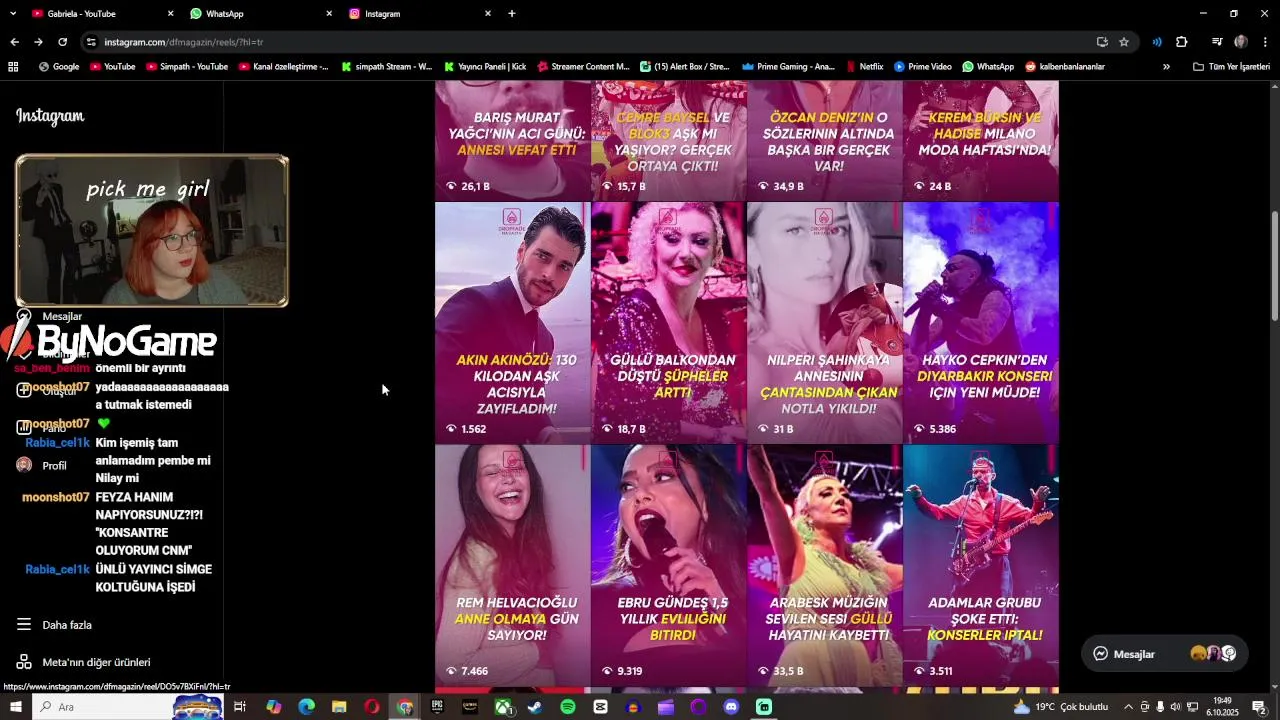Open Spotify from the taskbar
Image resolution: width=1280 pixels, height=720 pixels.
point(568,707)
